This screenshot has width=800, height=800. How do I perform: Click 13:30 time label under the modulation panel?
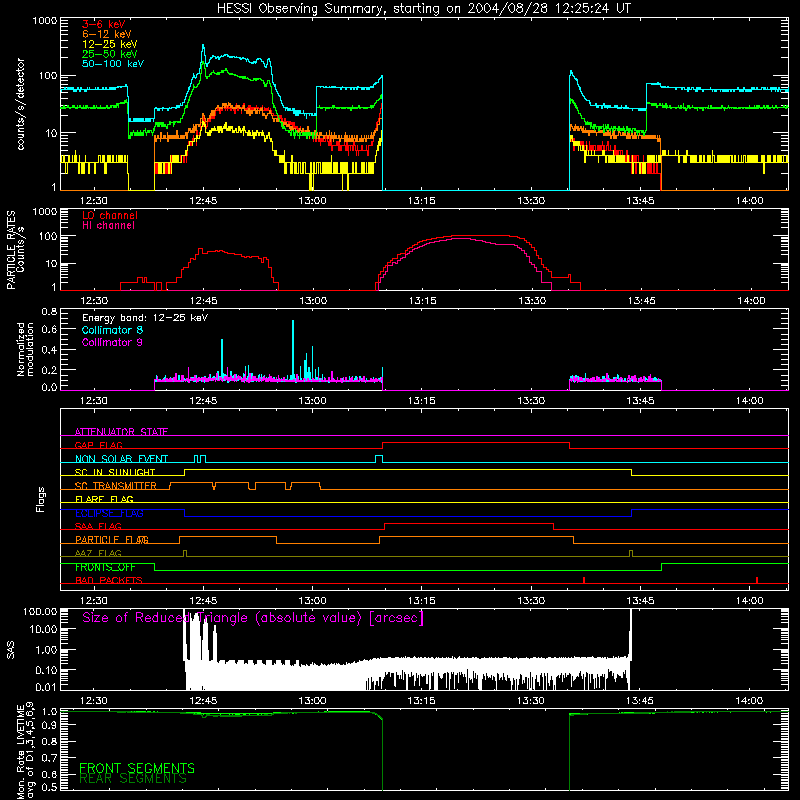click(531, 401)
